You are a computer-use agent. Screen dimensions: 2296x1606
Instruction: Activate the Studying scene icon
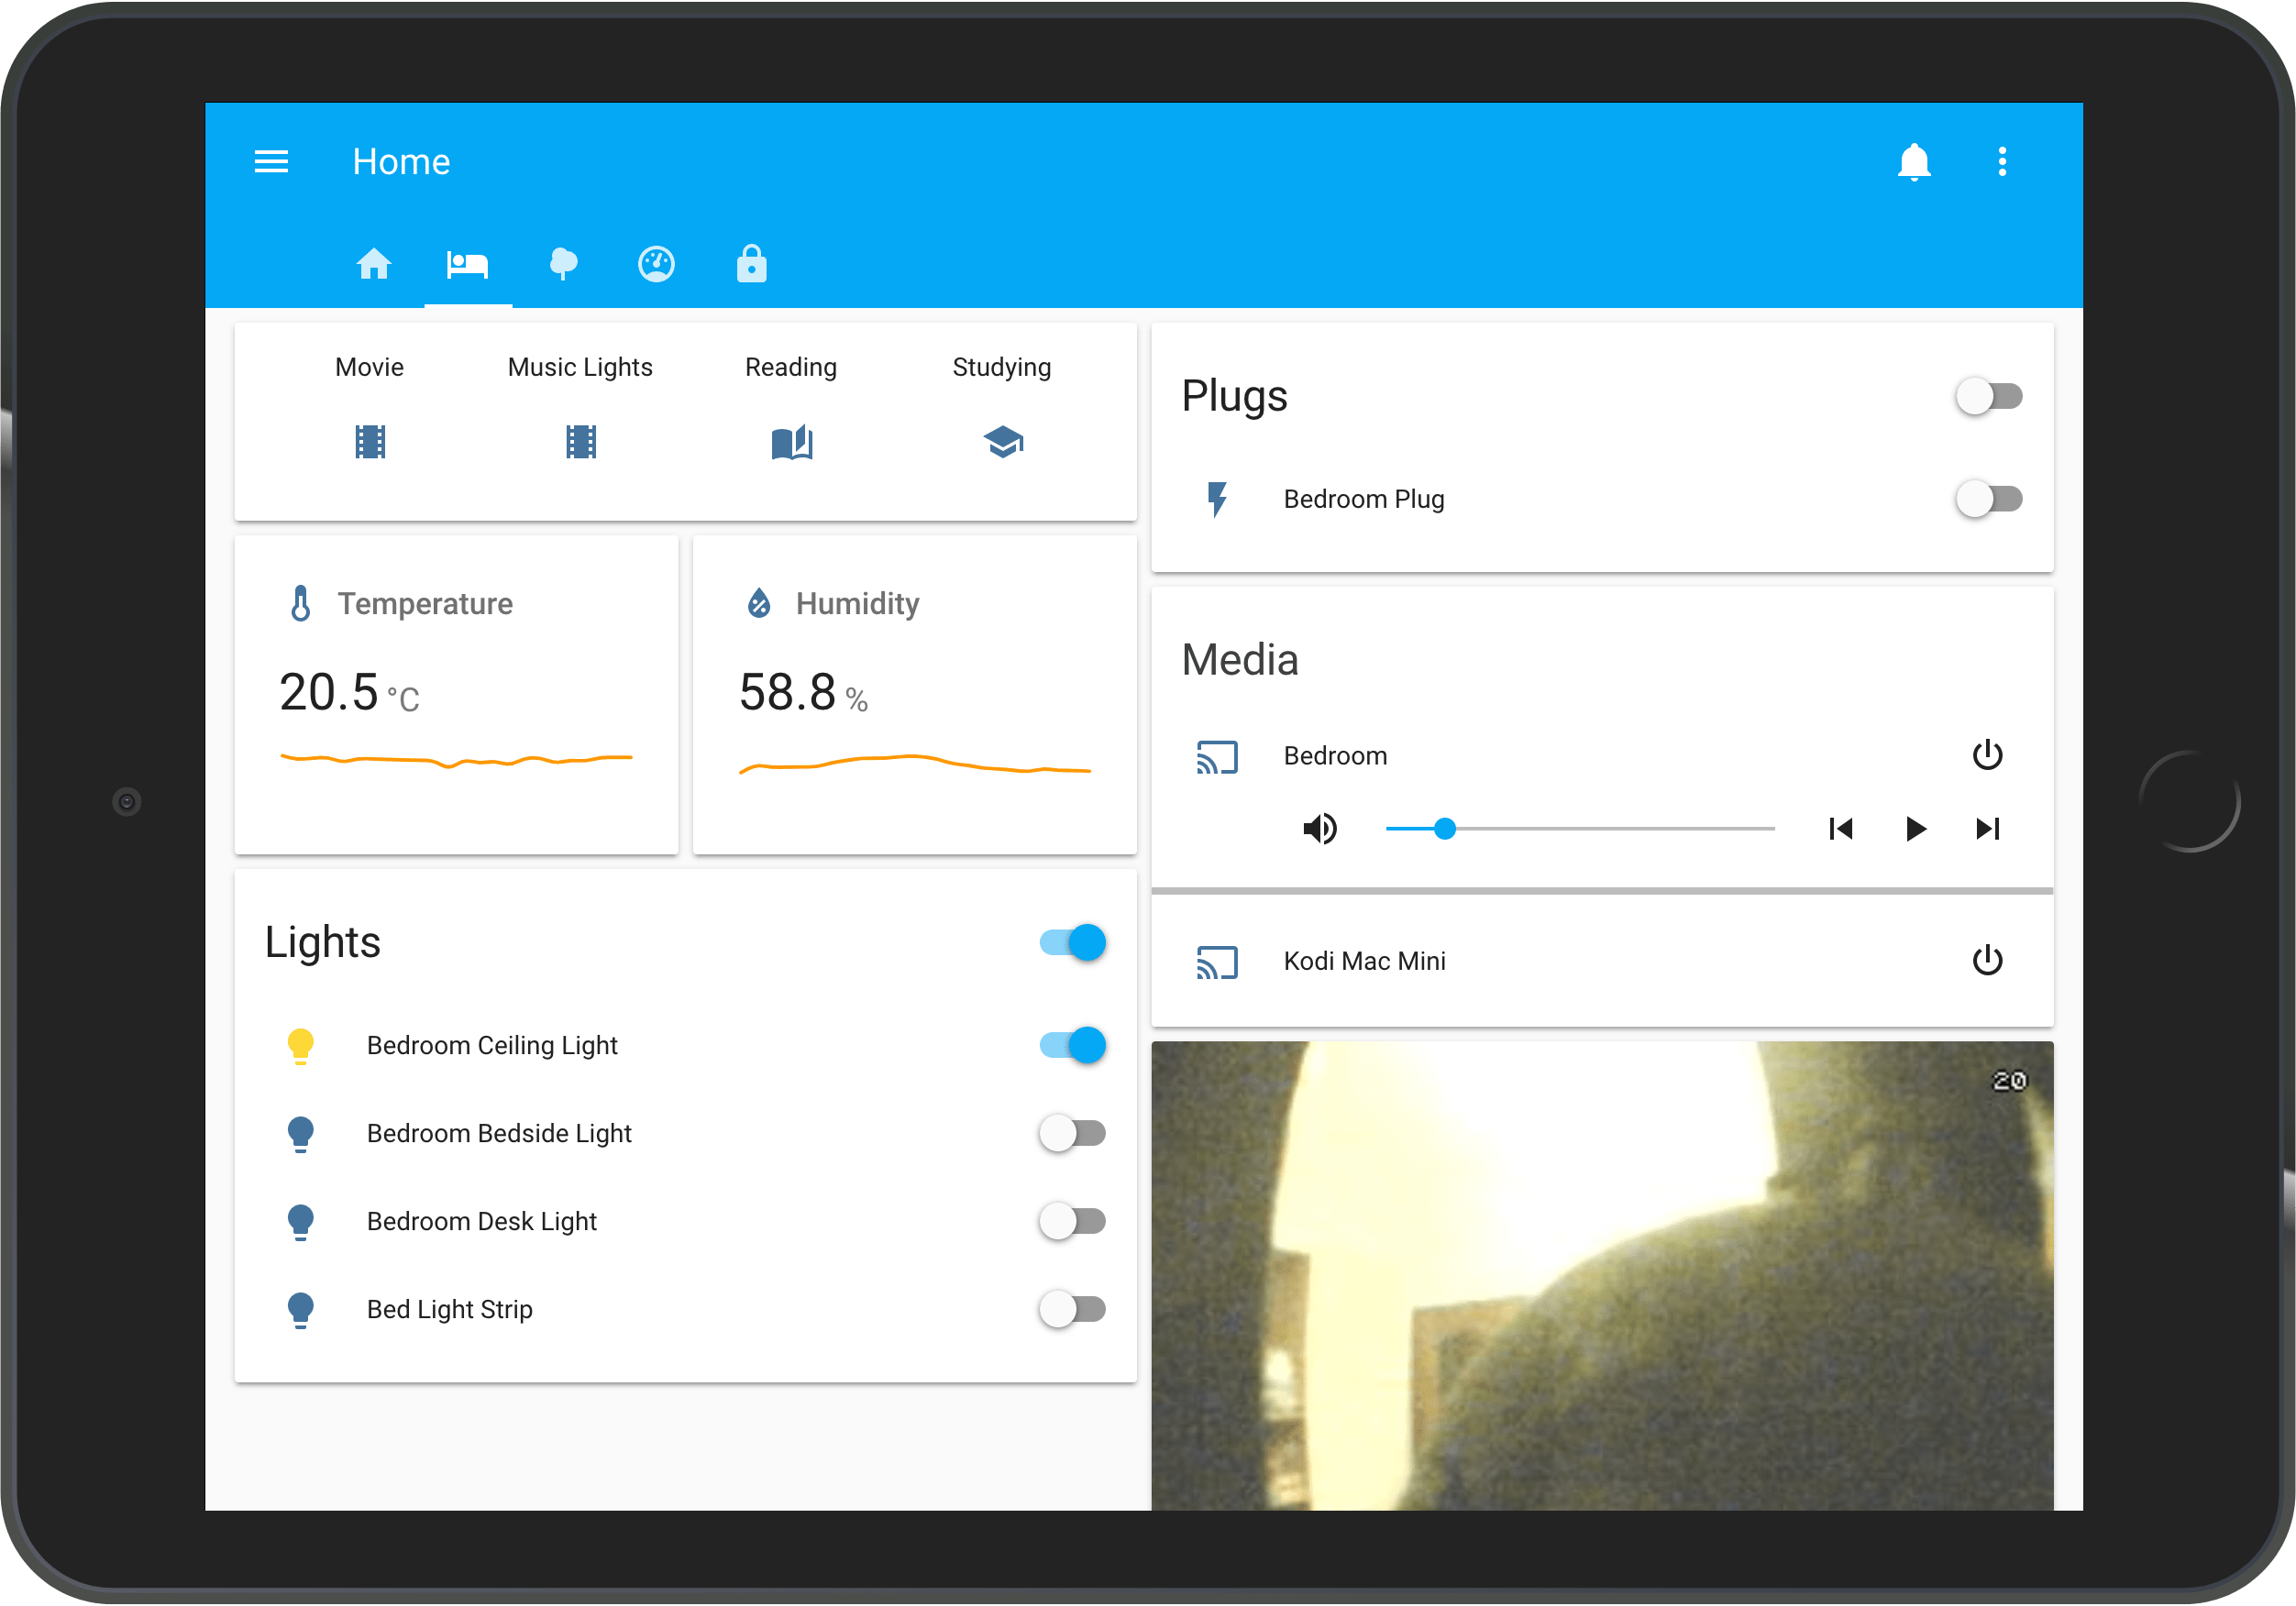click(x=1002, y=441)
